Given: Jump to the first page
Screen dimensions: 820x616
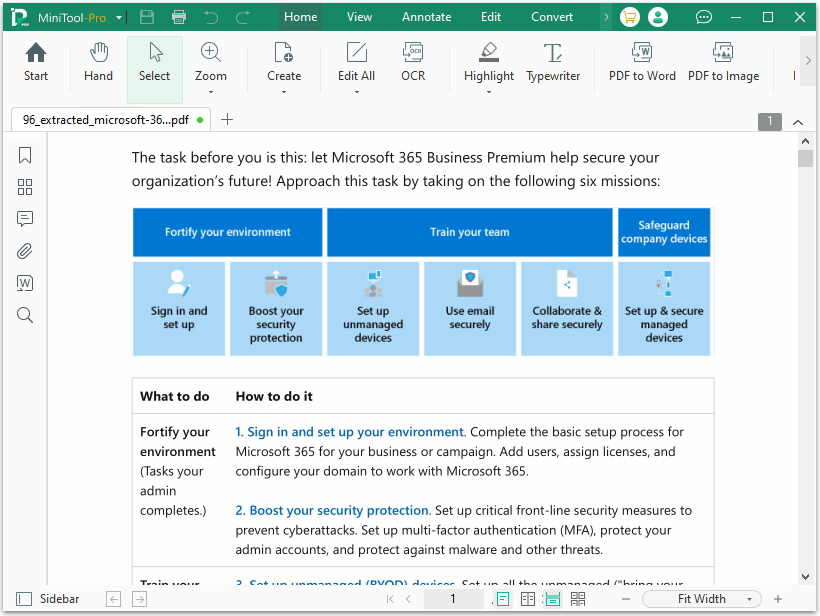Looking at the screenshot, I should pyautogui.click(x=390, y=599).
